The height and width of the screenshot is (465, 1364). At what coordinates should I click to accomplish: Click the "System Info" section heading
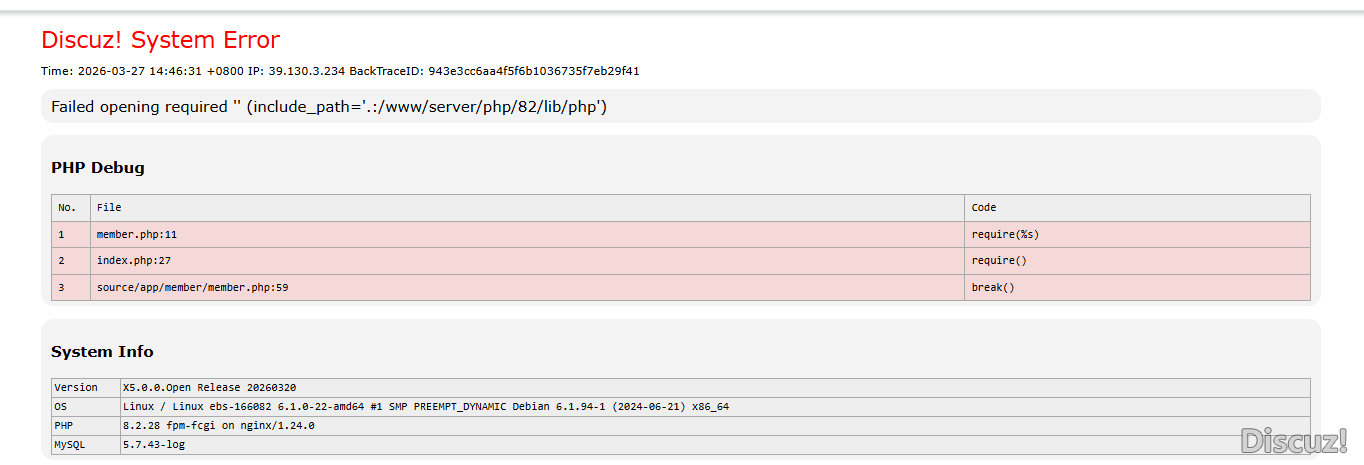102,351
